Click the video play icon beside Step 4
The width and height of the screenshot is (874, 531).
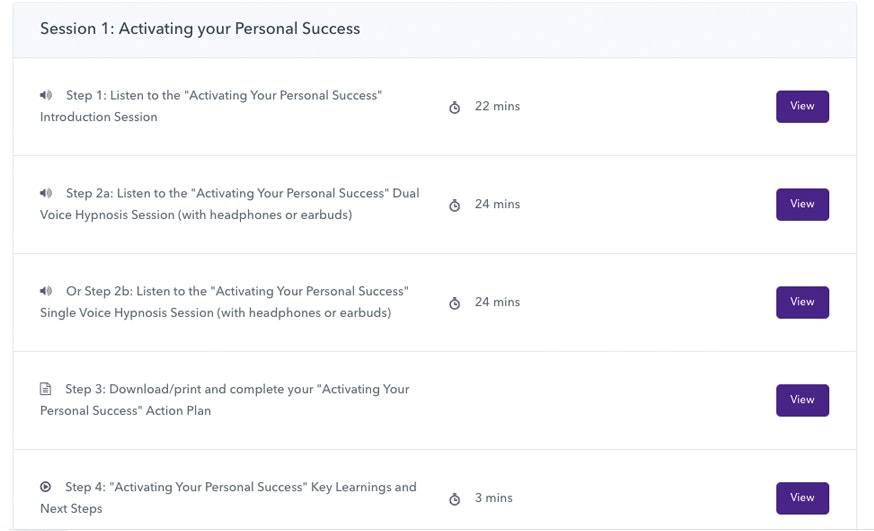46,487
